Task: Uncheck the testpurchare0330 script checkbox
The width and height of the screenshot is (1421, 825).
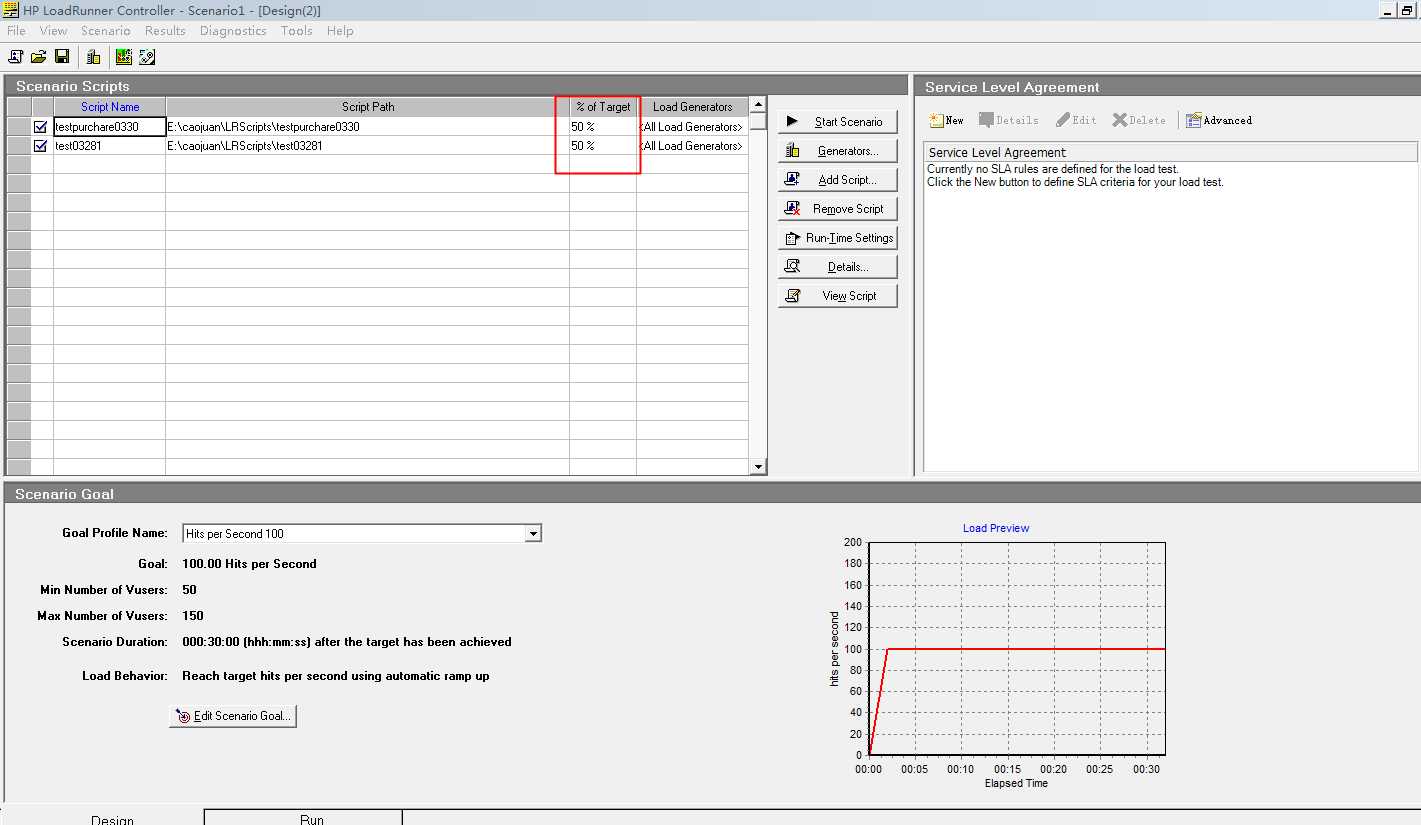Action: coord(41,127)
